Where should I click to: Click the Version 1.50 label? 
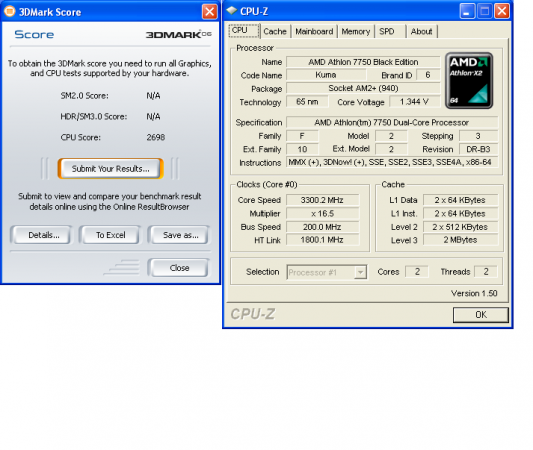point(474,293)
